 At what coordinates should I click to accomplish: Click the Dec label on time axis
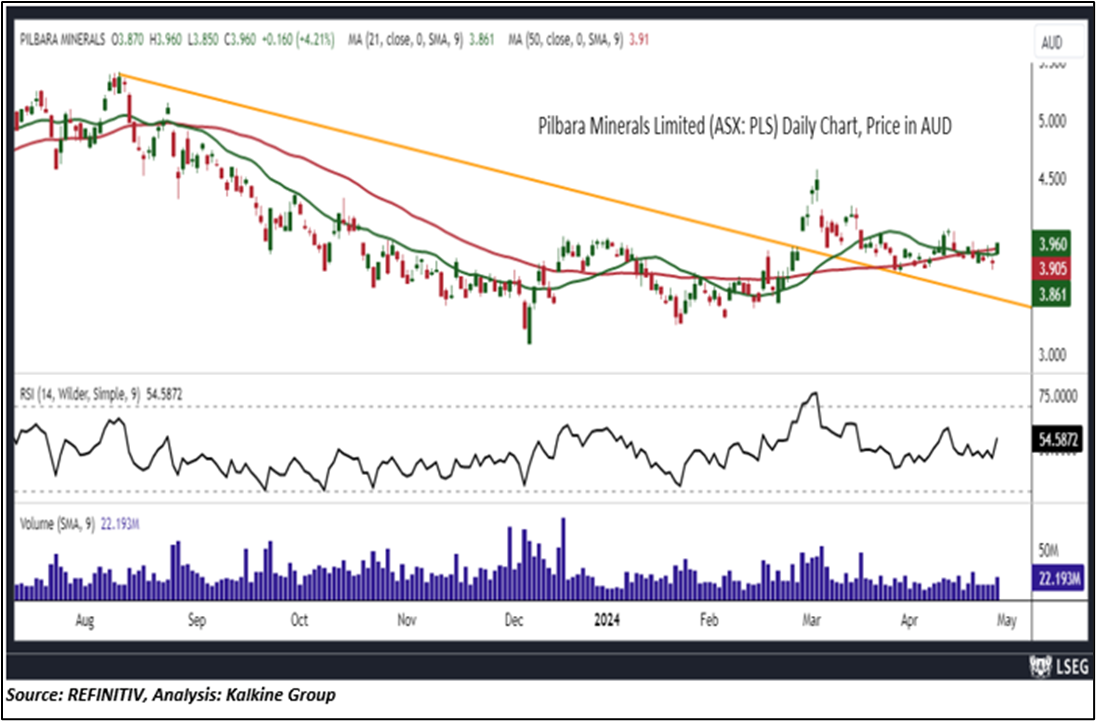pyautogui.click(x=514, y=620)
